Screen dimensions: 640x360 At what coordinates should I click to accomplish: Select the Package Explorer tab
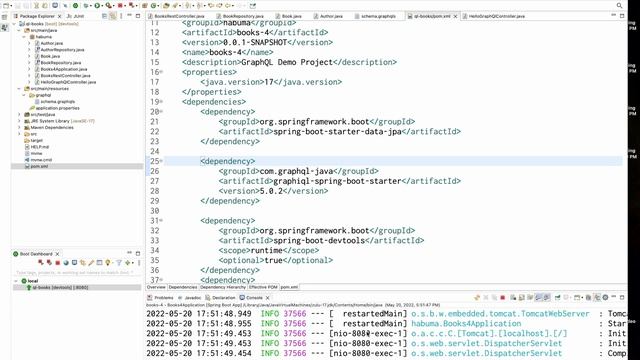pyautogui.click(x=37, y=16)
